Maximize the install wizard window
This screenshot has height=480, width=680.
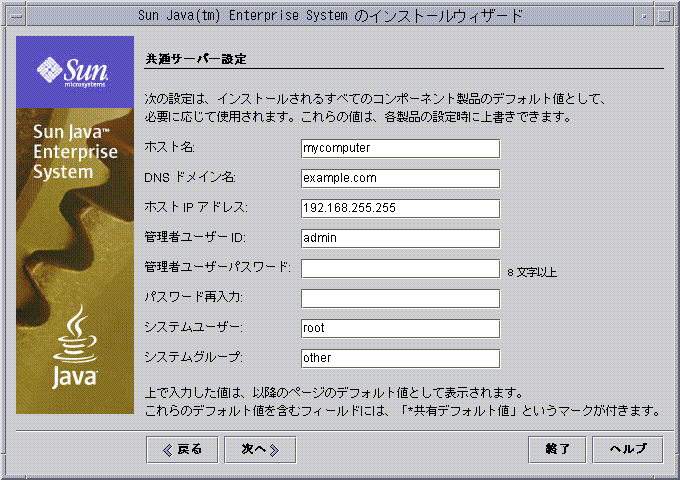pos(664,16)
